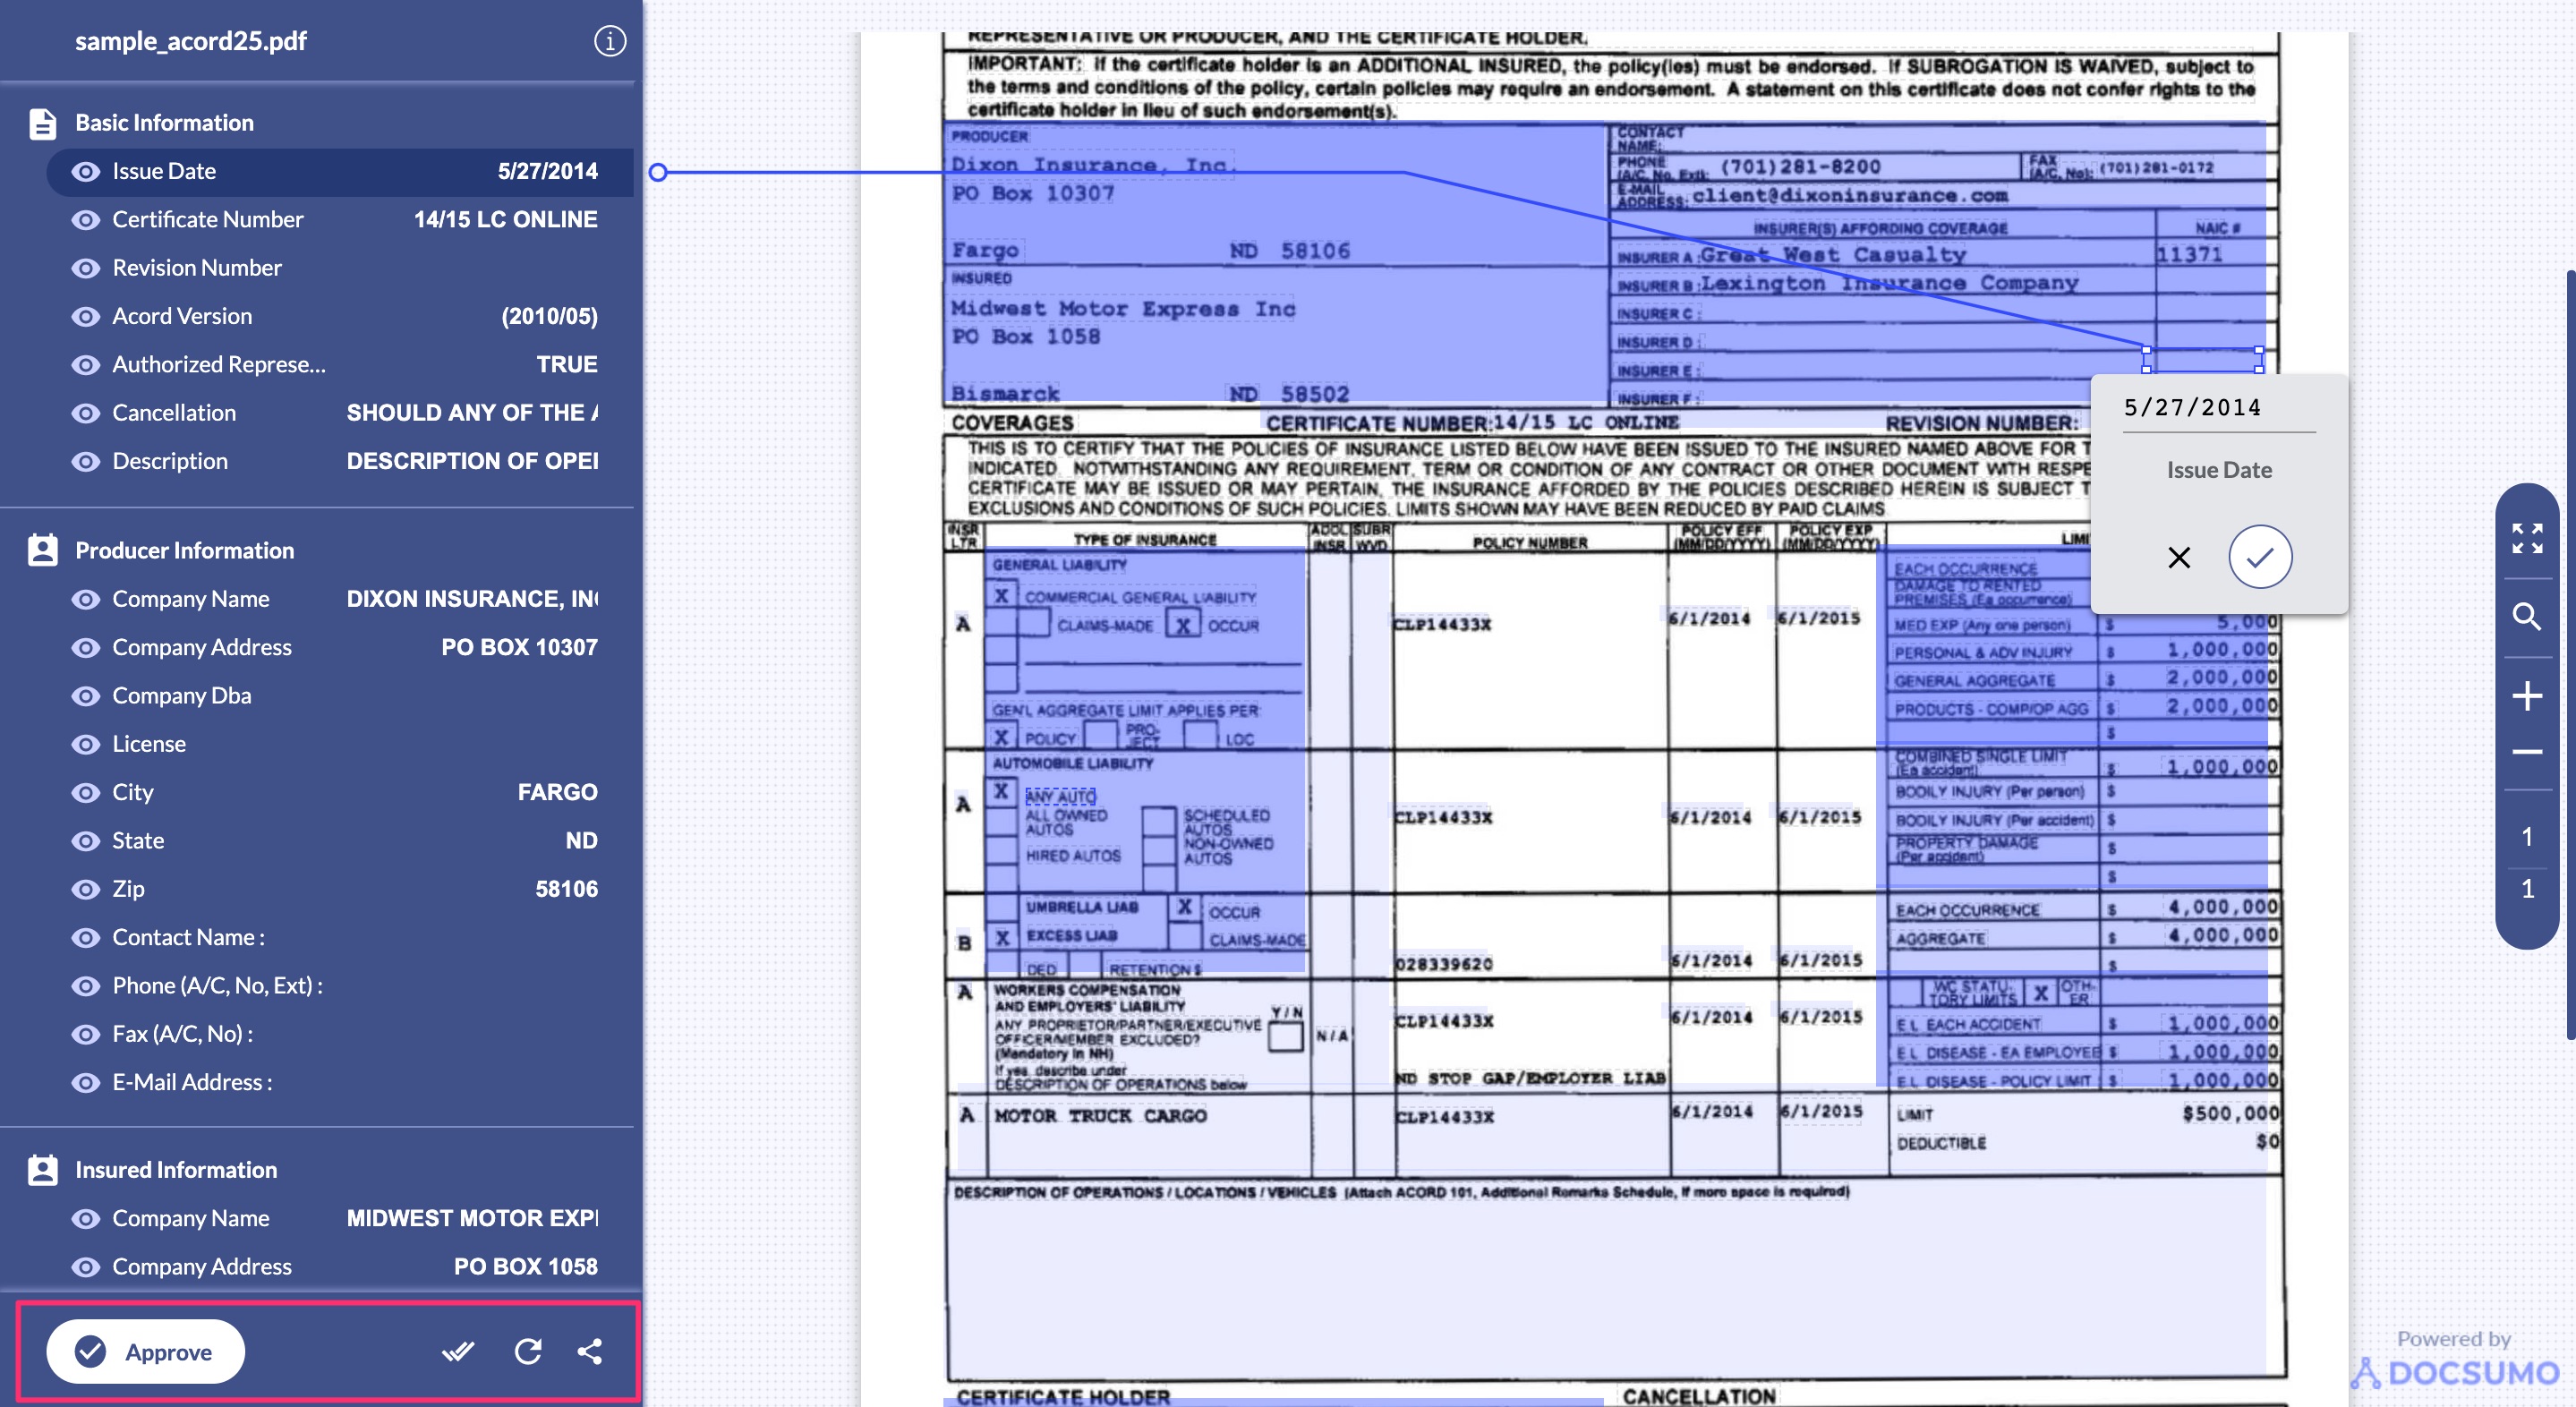Screen dimensions: 2576x1407
Task: Toggle the eye icon for Revision Number
Action: 86,268
